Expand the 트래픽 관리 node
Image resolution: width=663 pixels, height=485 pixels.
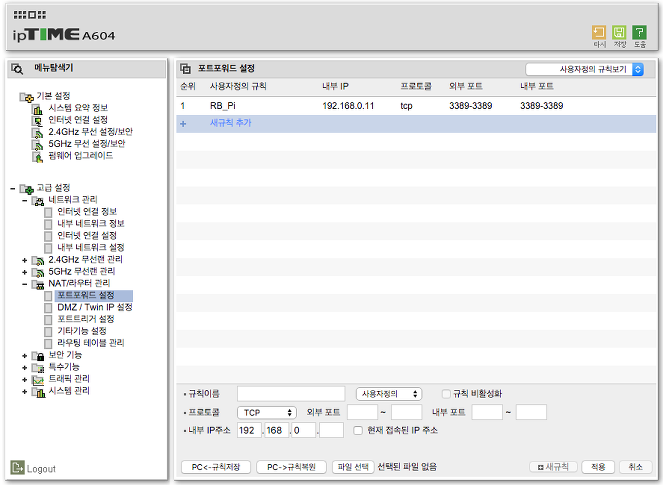[25, 380]
